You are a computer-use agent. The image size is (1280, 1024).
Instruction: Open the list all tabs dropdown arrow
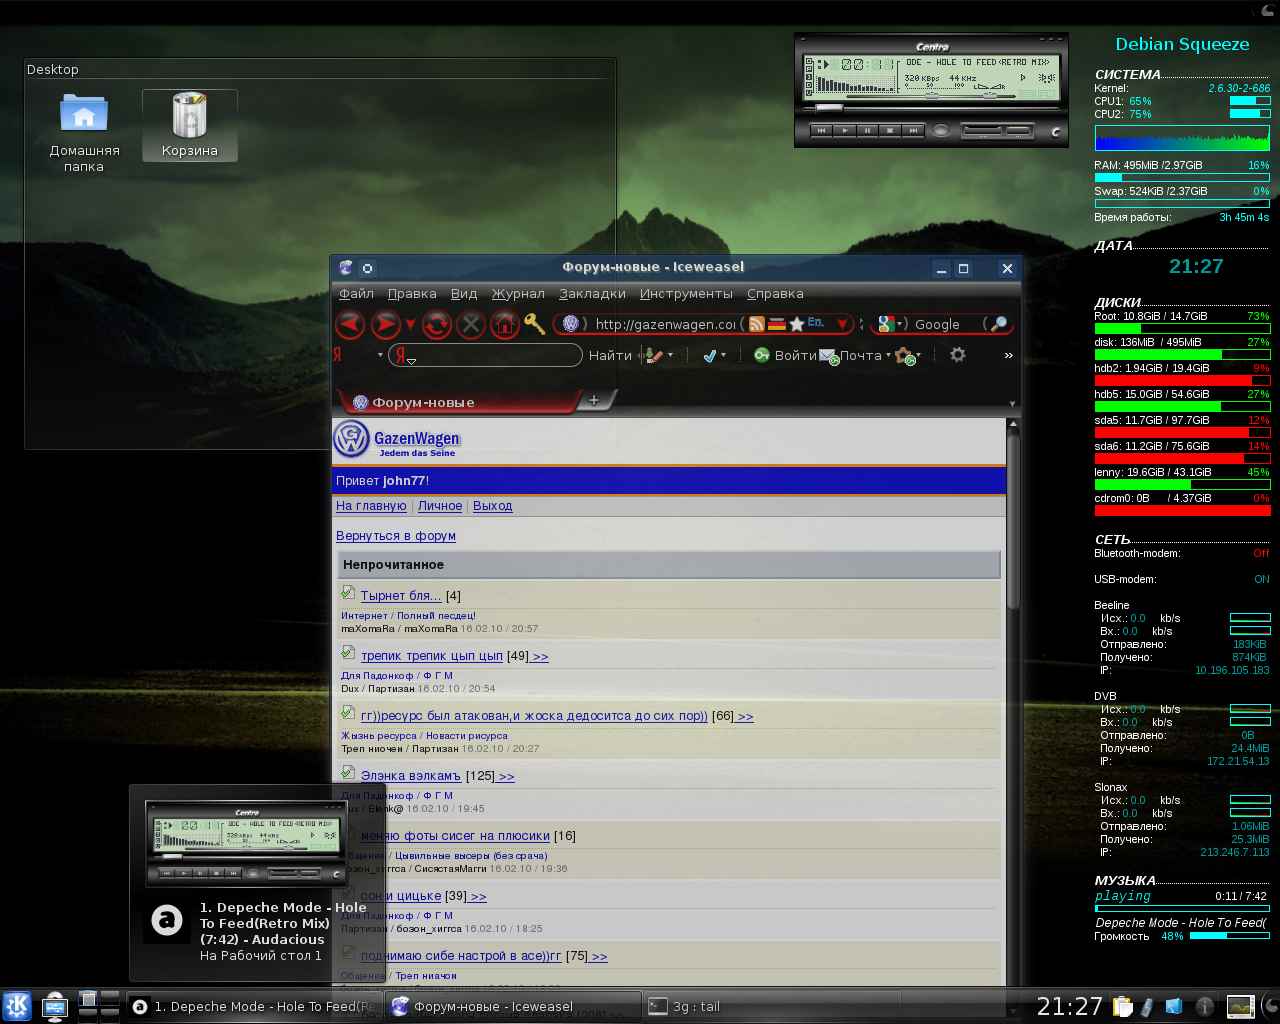click(1012, 403)
